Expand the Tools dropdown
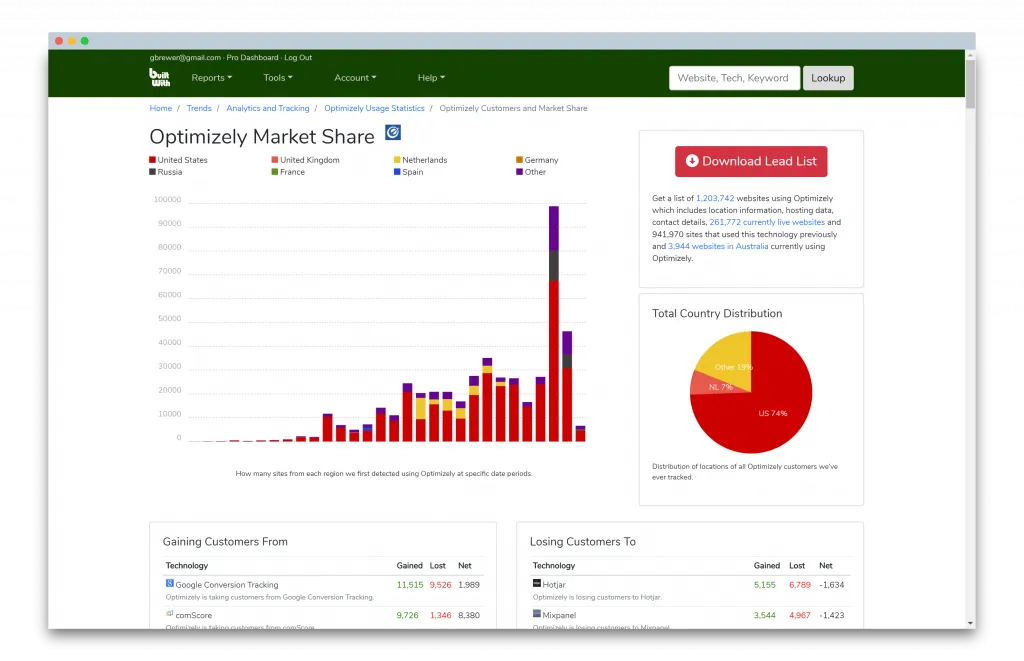The width and height of the screenshot is (1024, 661). point(277,78)
